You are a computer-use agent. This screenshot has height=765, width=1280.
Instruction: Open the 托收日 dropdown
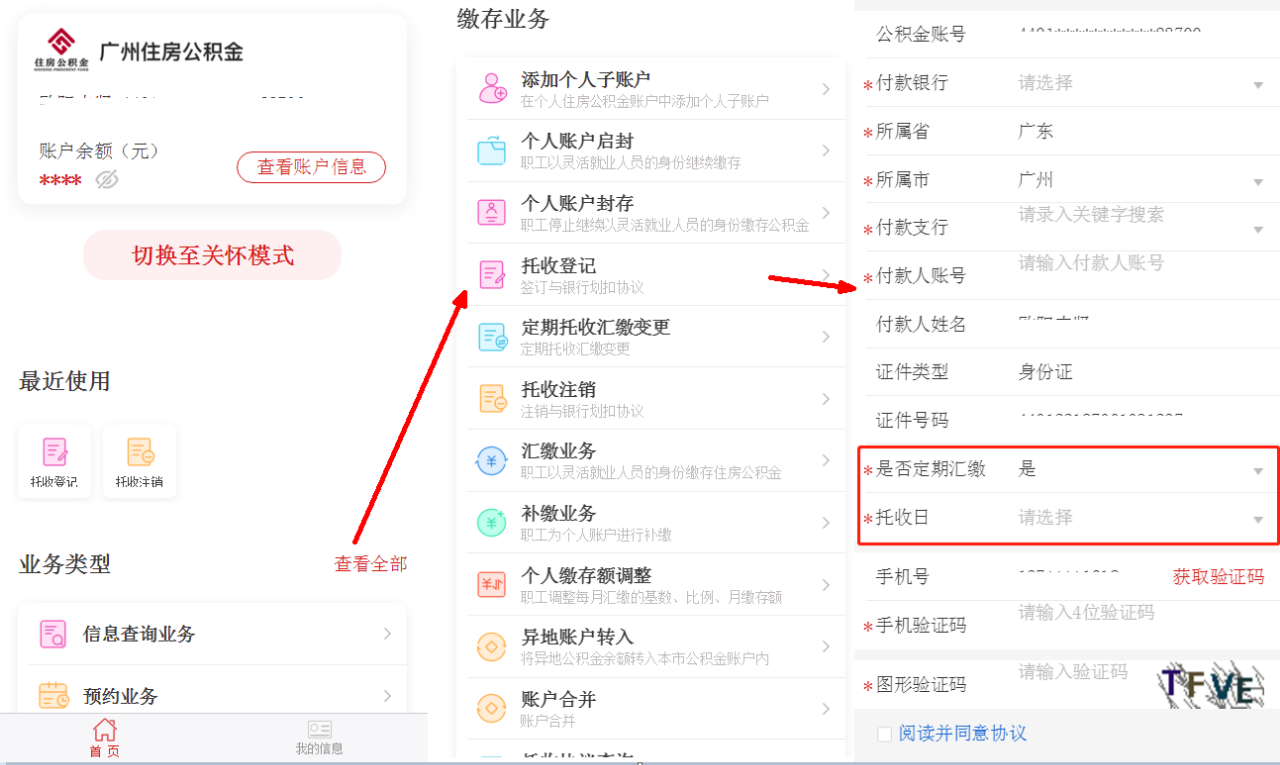(1141, 518)
